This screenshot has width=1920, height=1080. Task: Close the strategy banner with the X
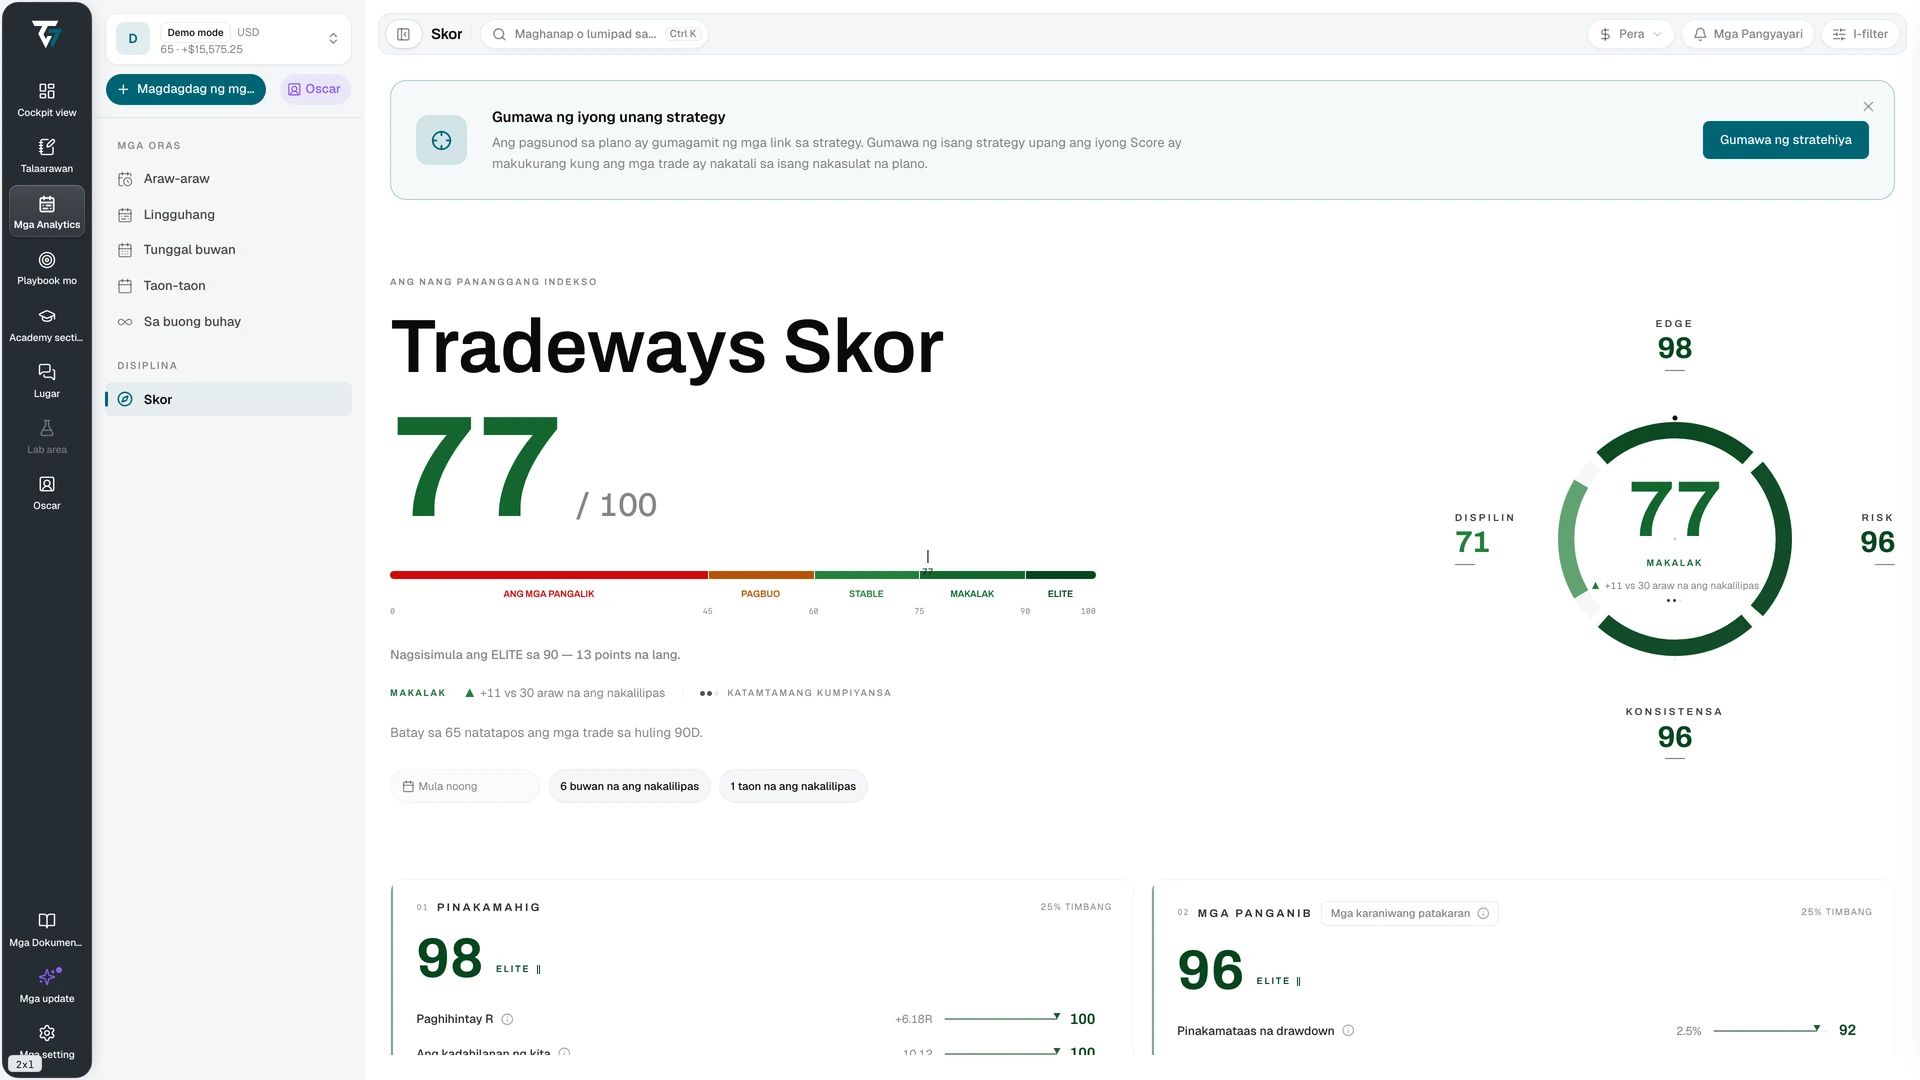point(1868,106)
